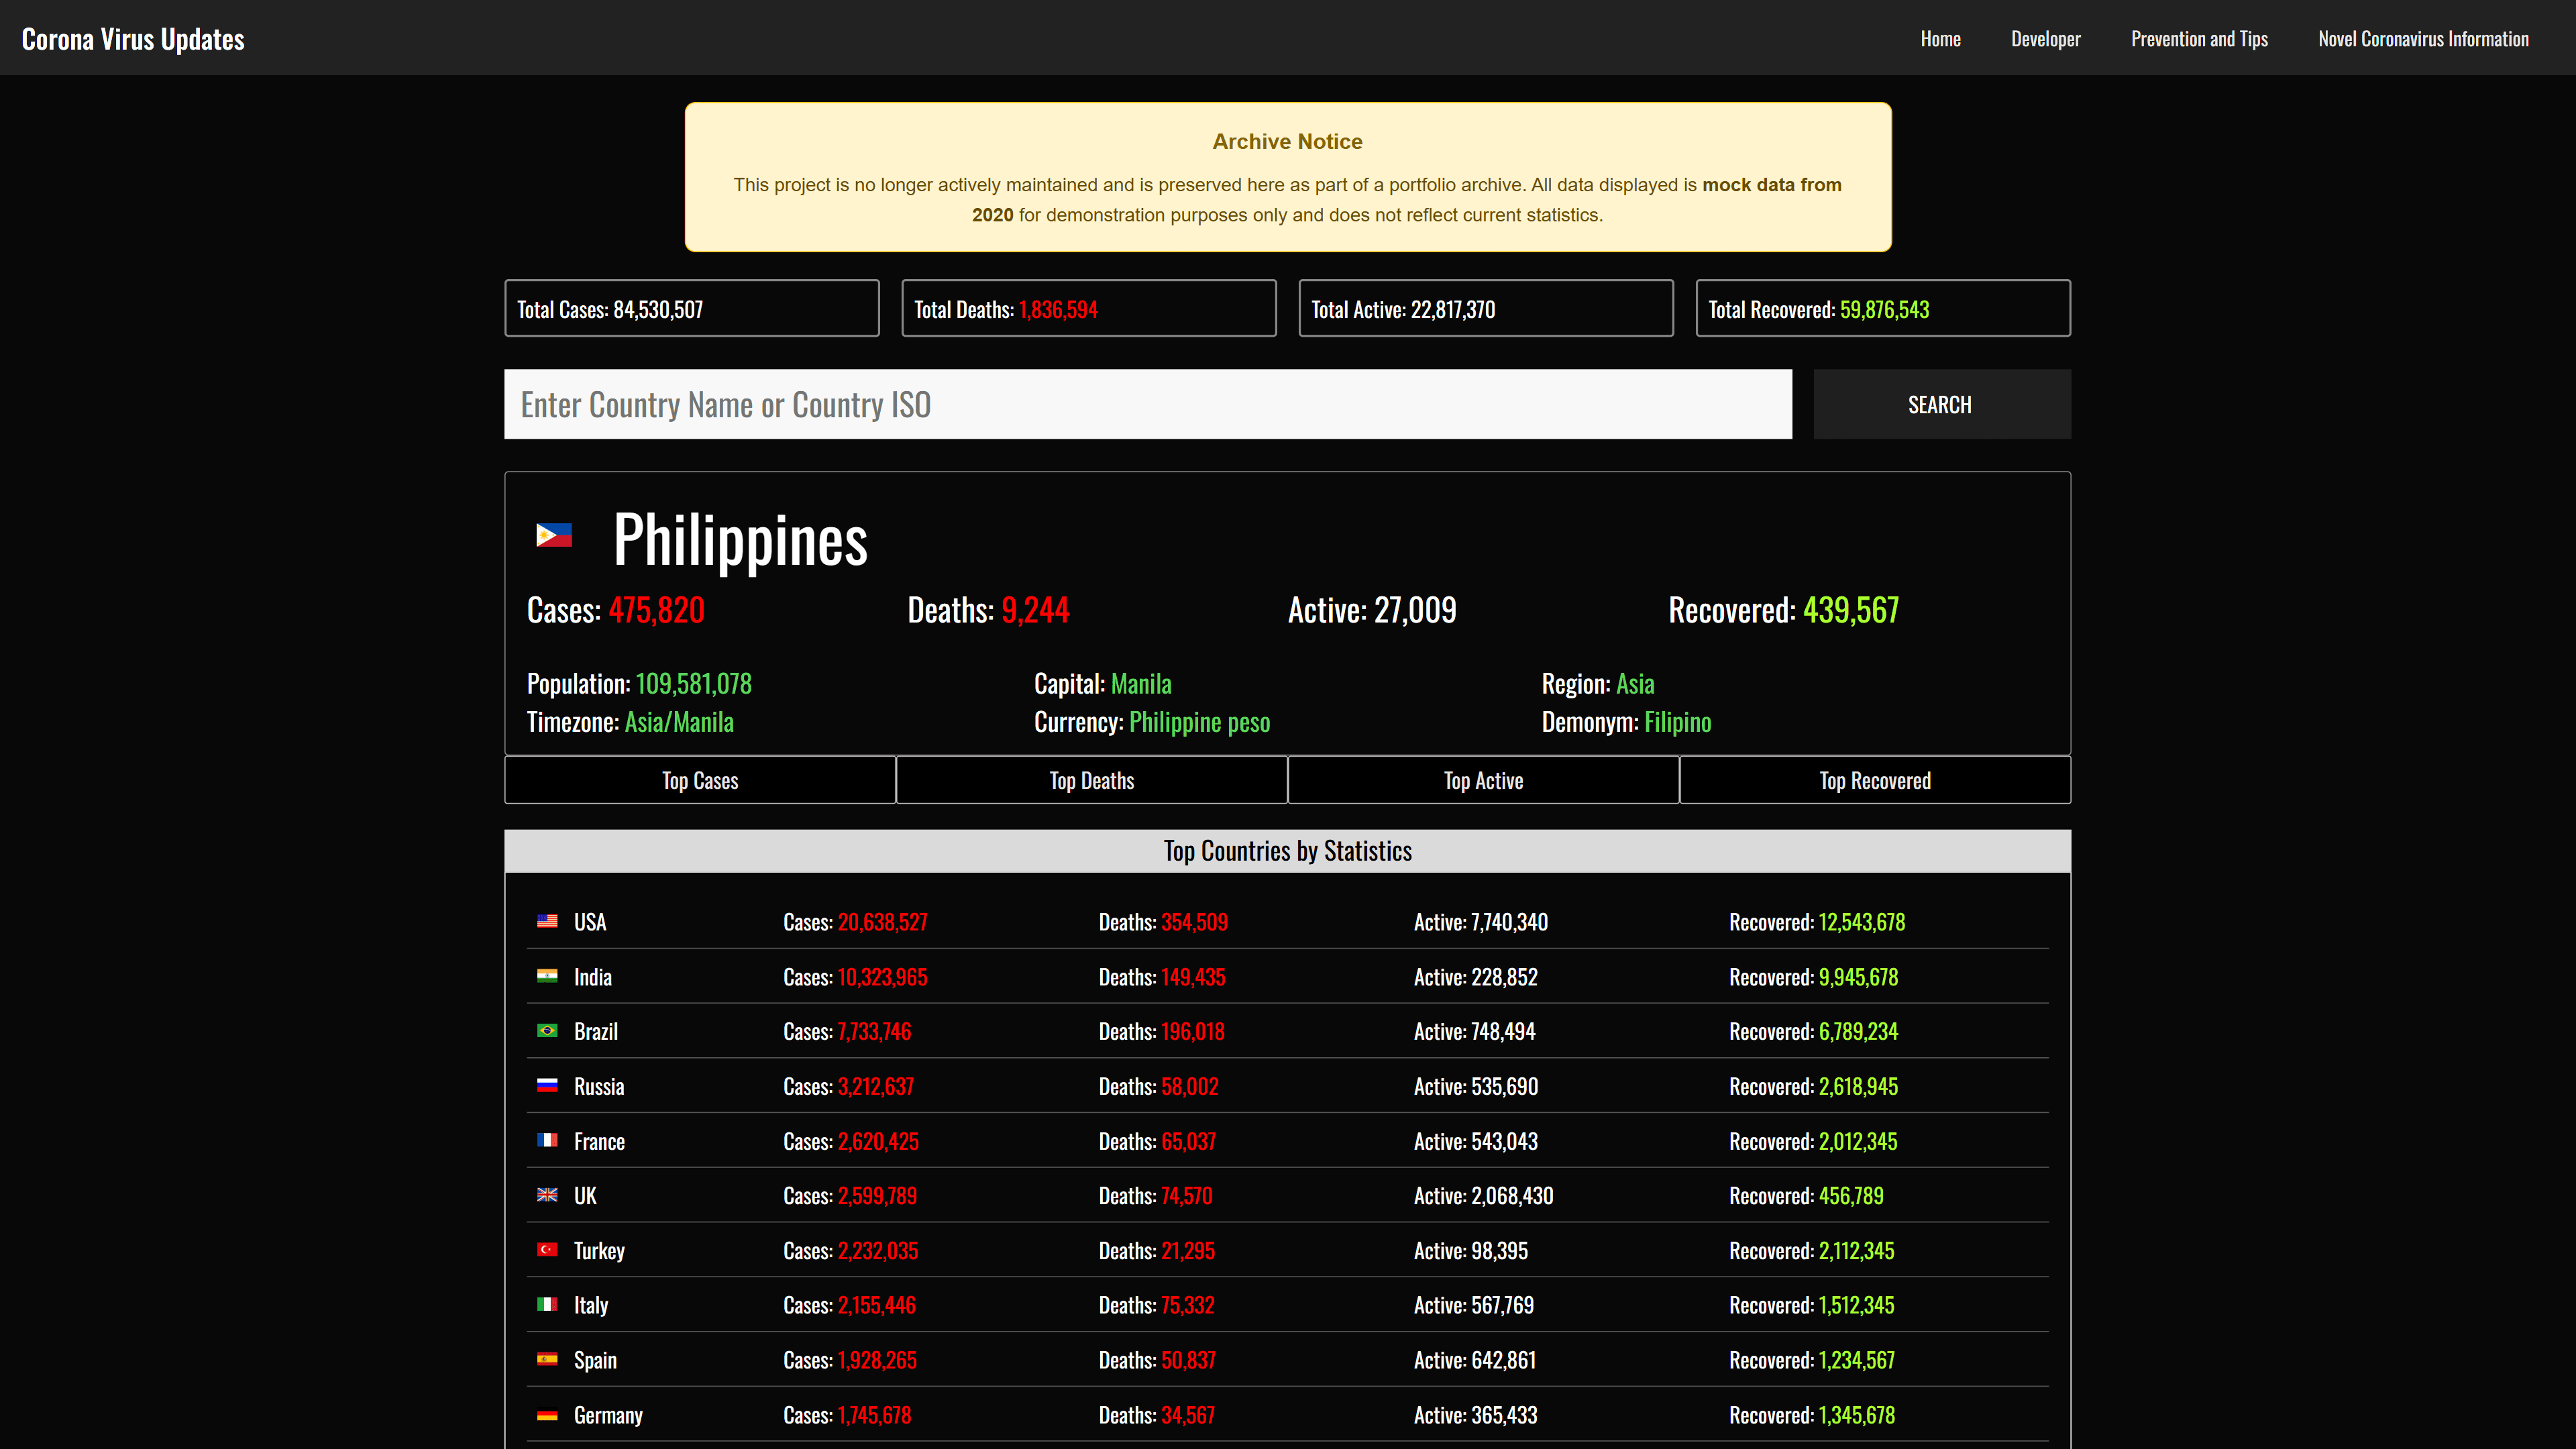Open Novel Coronavirus Information link

[2423, 39]
